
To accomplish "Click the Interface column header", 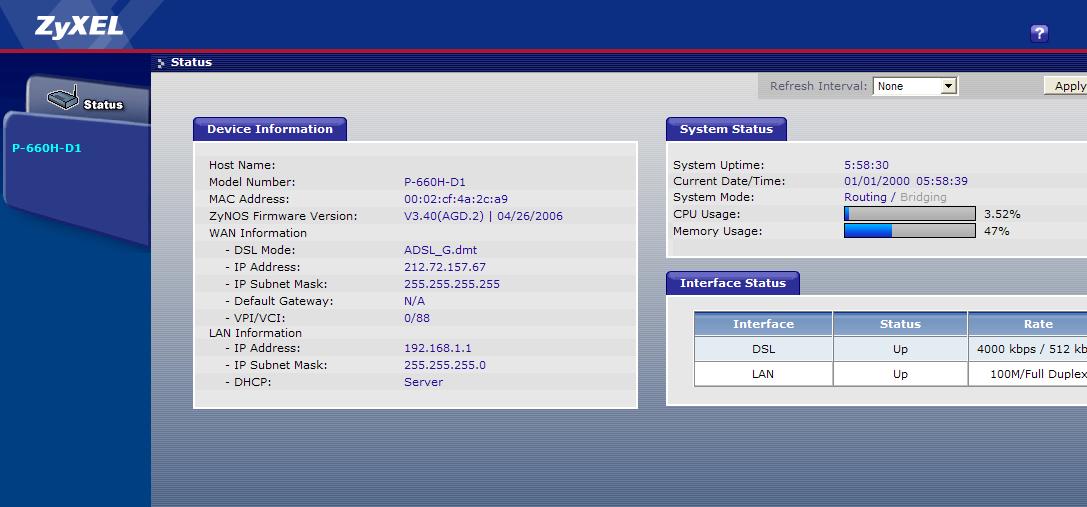I will tap(763, 324).
